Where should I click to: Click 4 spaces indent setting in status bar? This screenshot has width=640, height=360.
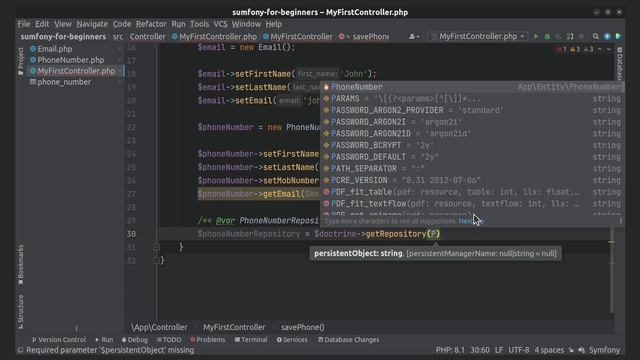tap(549, 350)
